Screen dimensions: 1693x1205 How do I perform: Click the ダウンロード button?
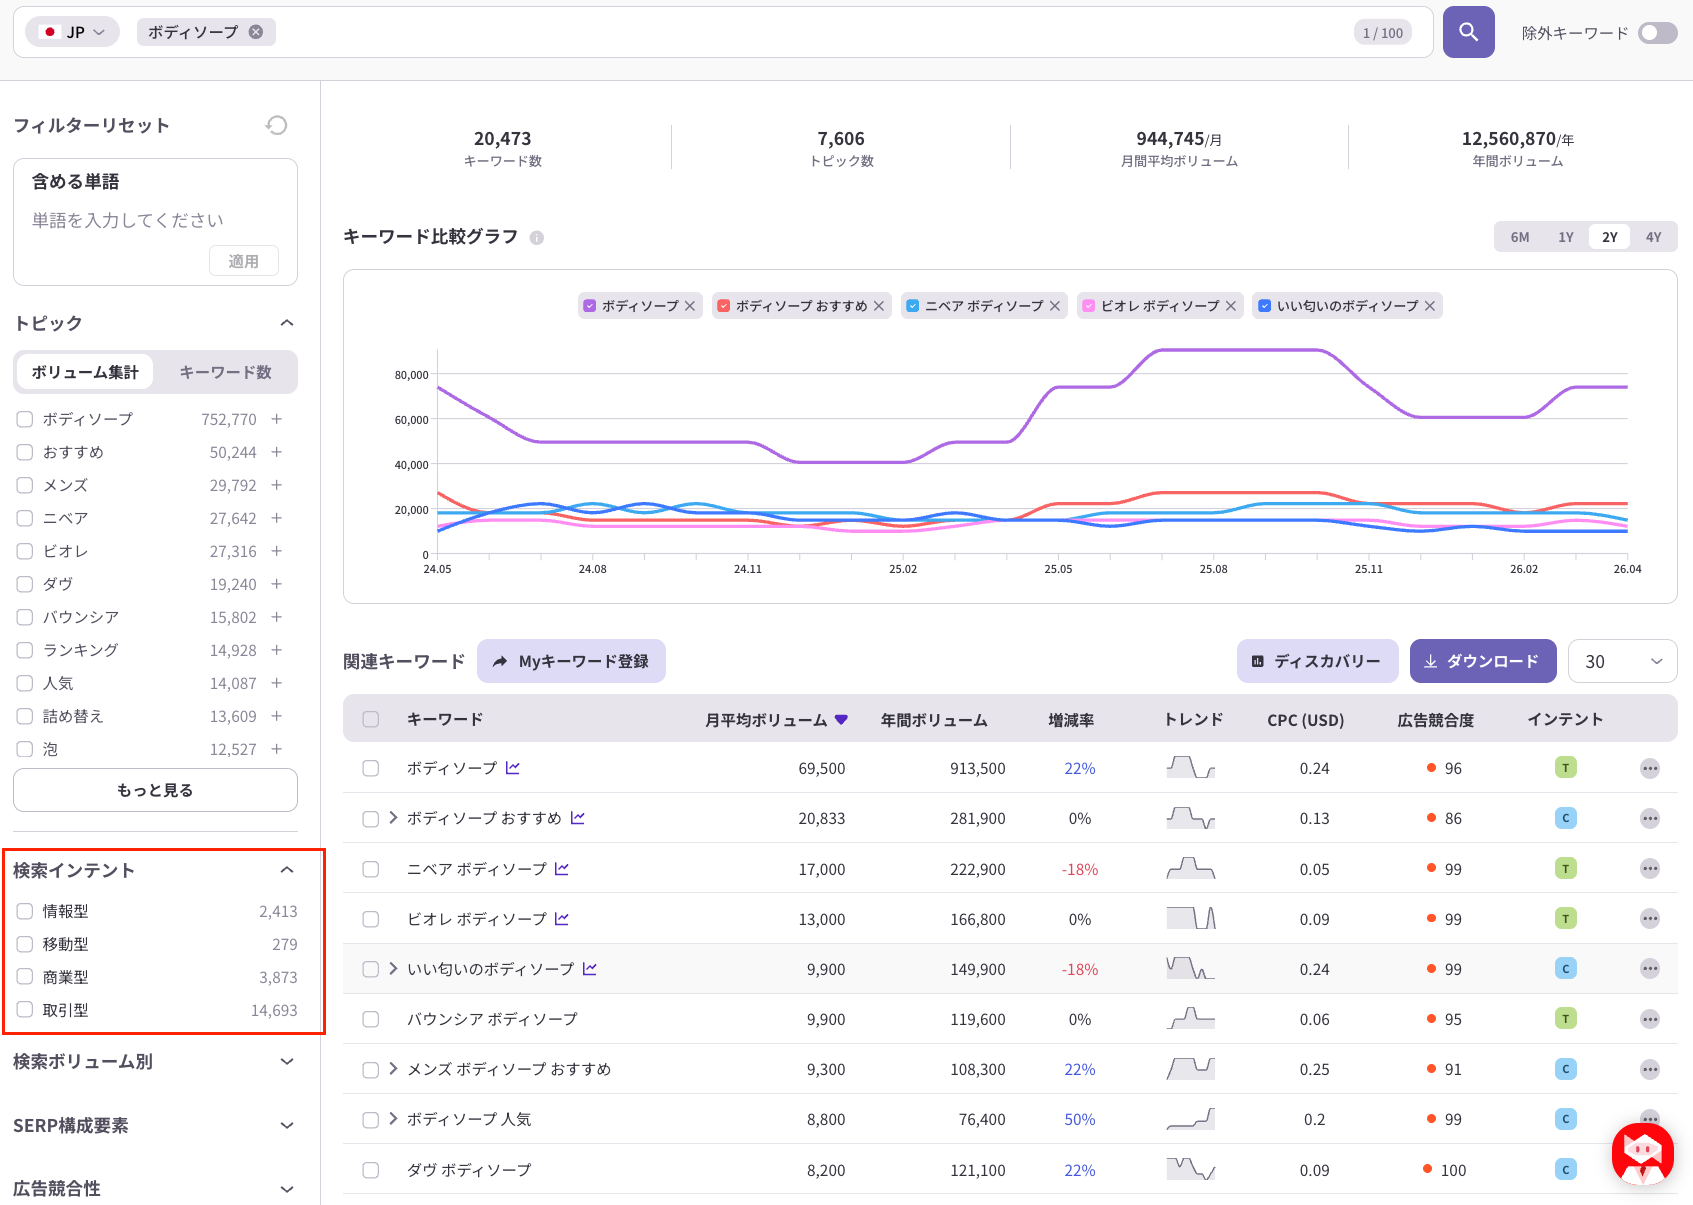coord(1483,661)
